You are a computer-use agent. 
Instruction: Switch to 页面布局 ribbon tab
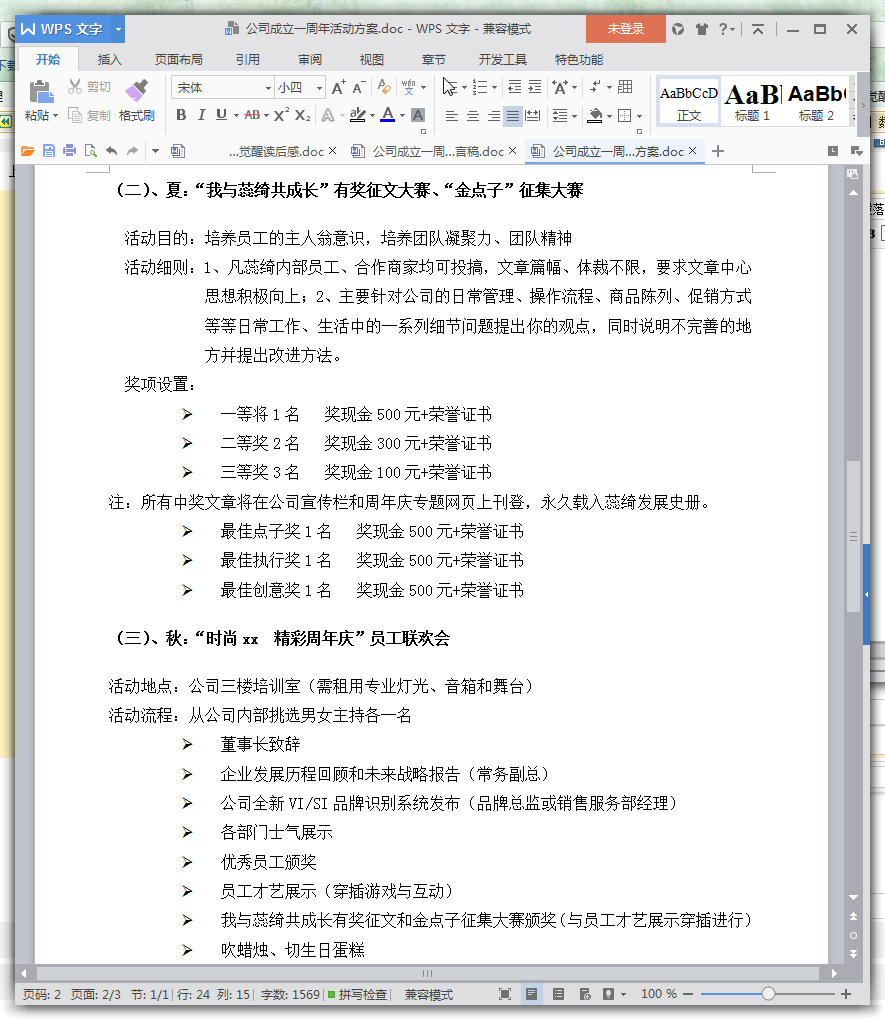click(x=178, y=60)
